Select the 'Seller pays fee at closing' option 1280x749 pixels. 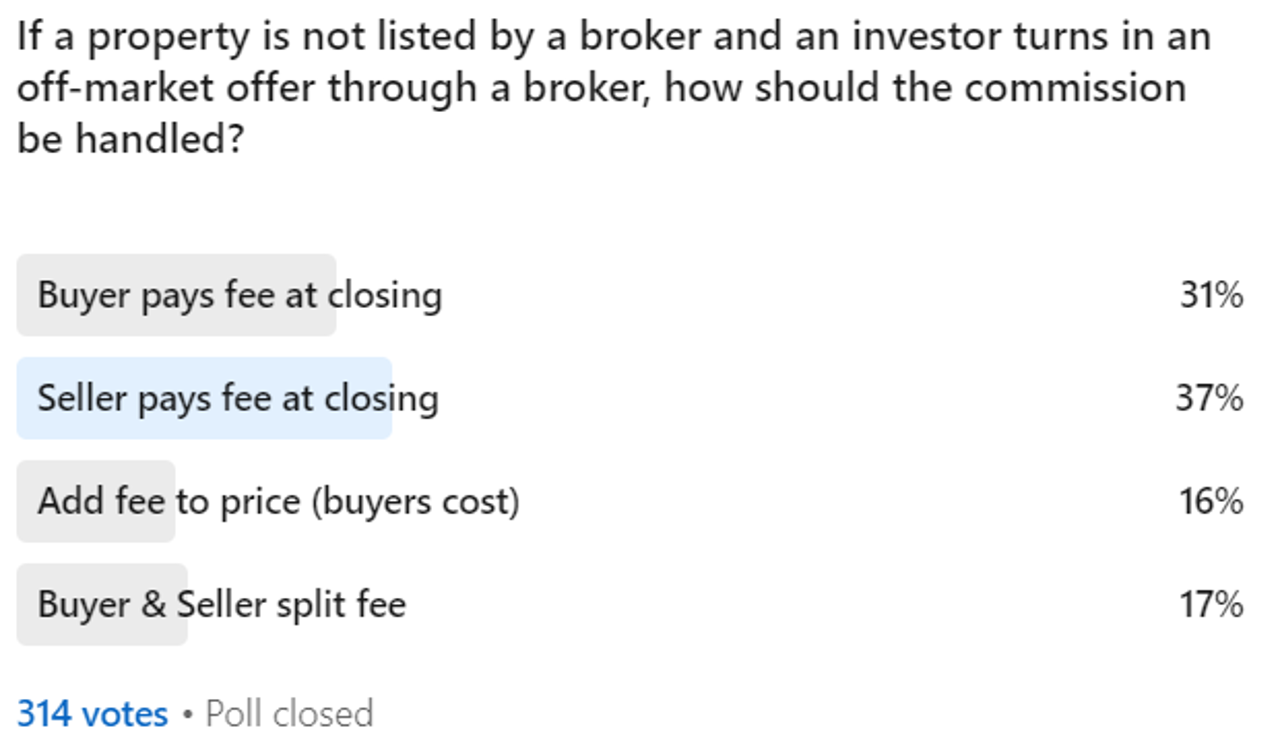pos(238,399)
